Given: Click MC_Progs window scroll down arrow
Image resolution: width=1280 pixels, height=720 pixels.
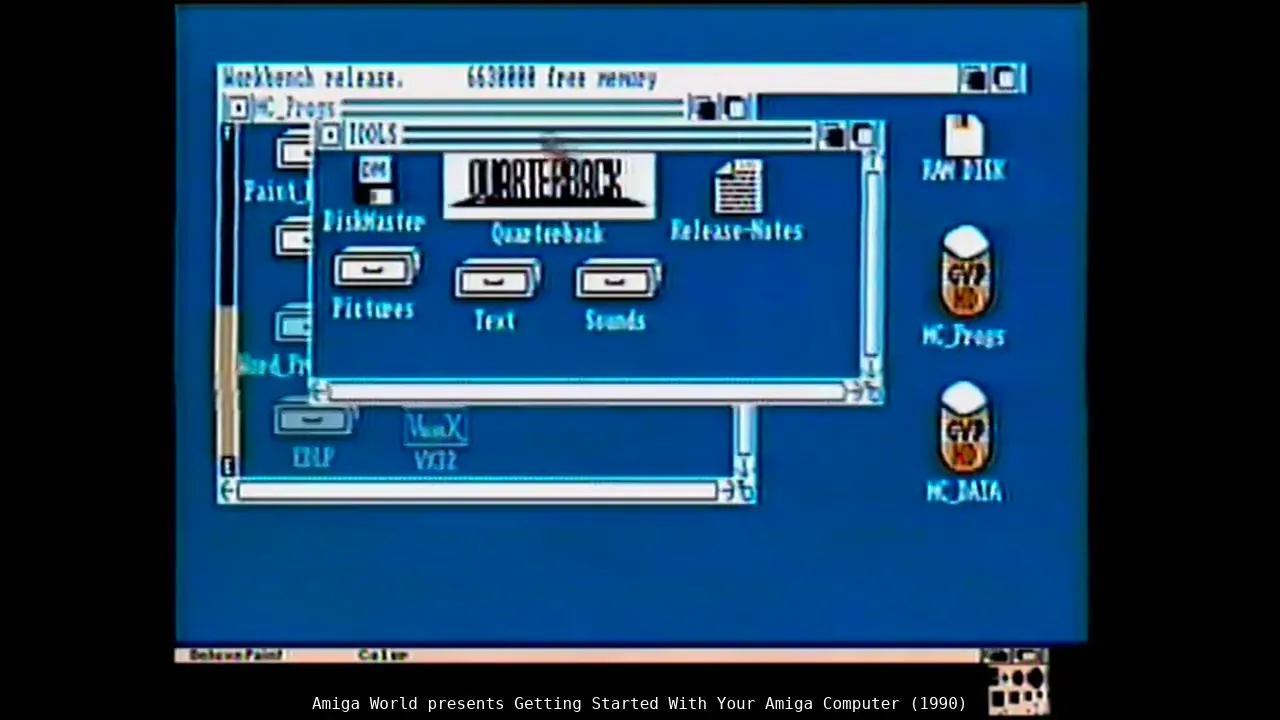Looking at the screenshot, I should coord(745,467).
